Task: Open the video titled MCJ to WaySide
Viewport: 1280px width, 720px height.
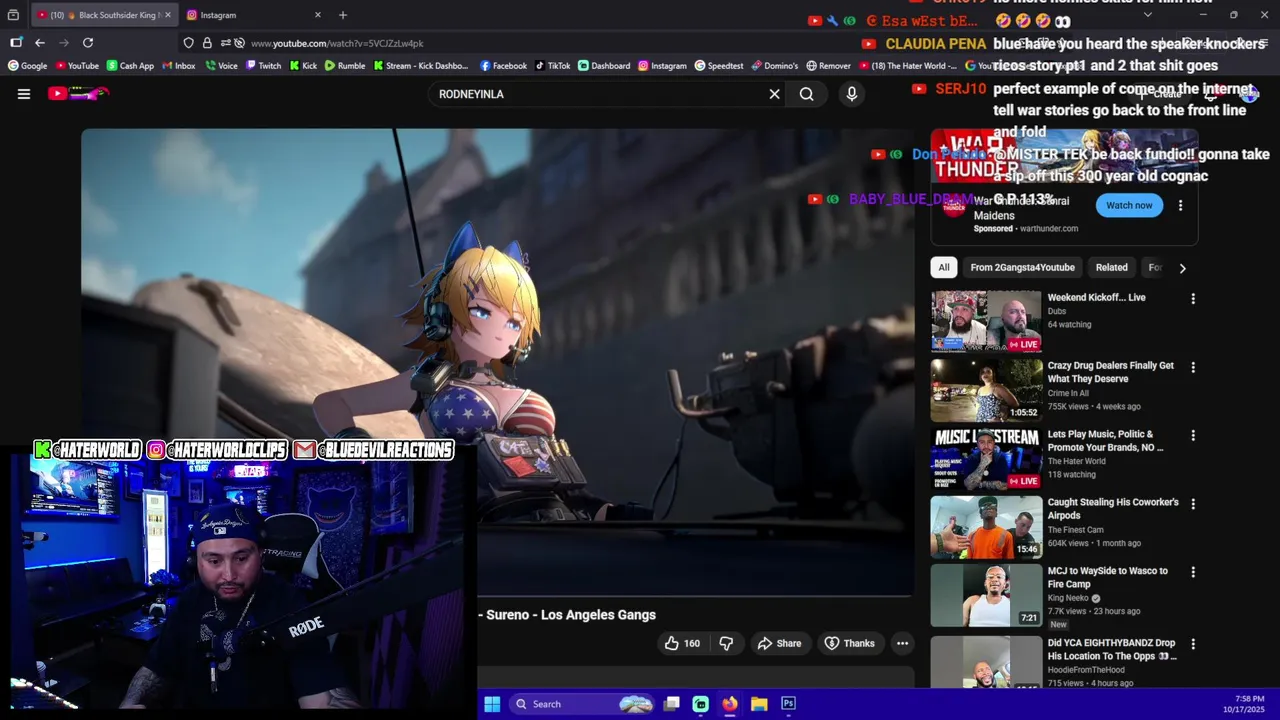Action: click(x=1107, y=577)
